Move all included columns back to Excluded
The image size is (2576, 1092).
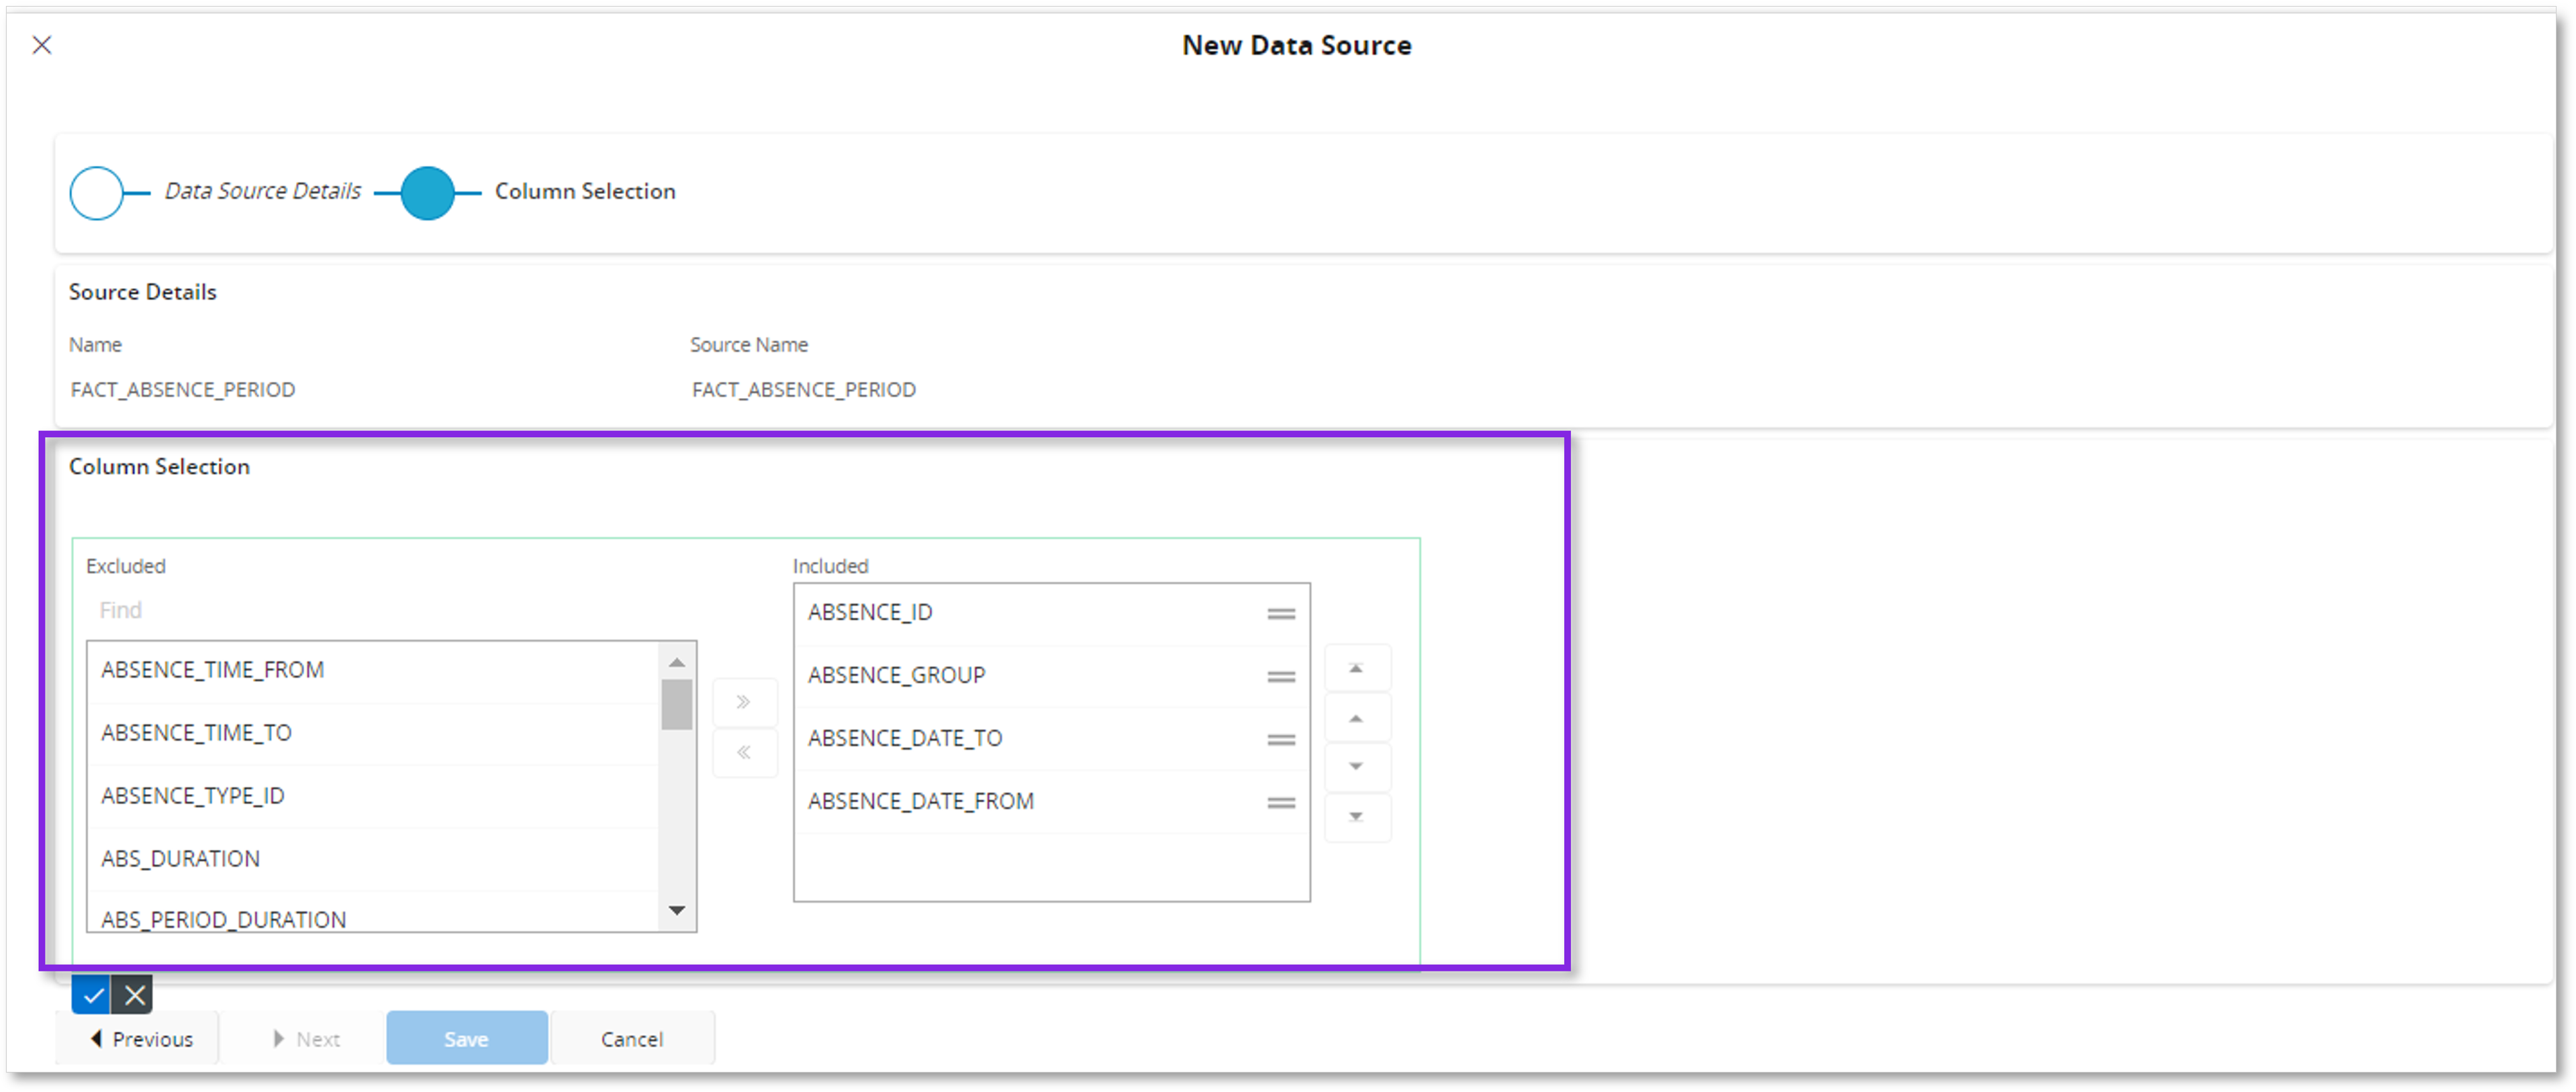[744, 753]
